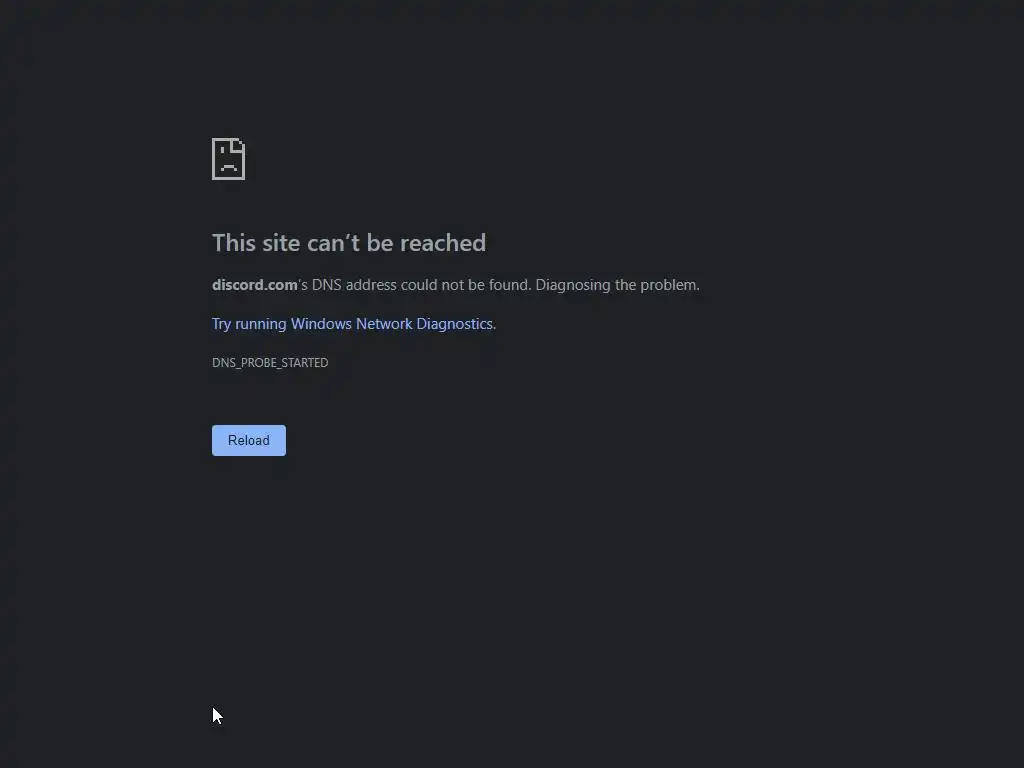
Task: Click the folded corner of the page icon
Action: (237, 147)
